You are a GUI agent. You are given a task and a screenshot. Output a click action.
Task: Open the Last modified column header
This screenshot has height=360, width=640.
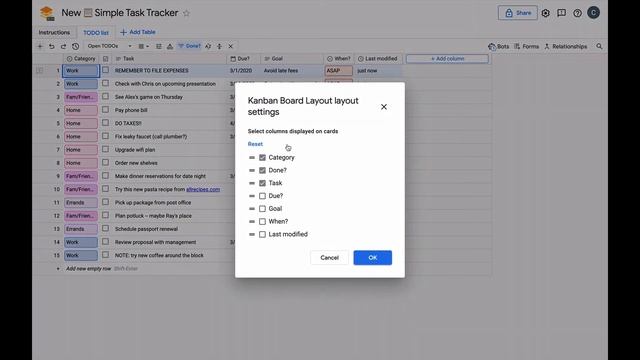click(378, 59)
